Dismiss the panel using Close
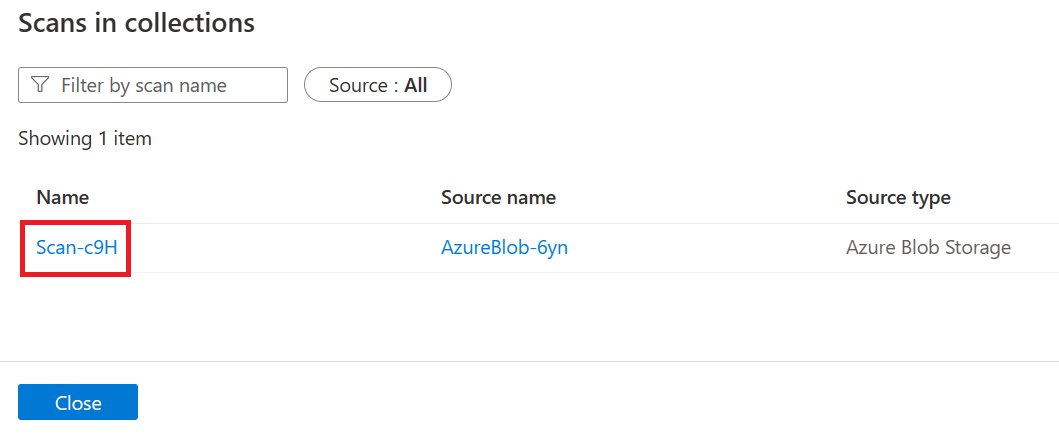Screen dimensions: 1059x438 tap(78, 403)
